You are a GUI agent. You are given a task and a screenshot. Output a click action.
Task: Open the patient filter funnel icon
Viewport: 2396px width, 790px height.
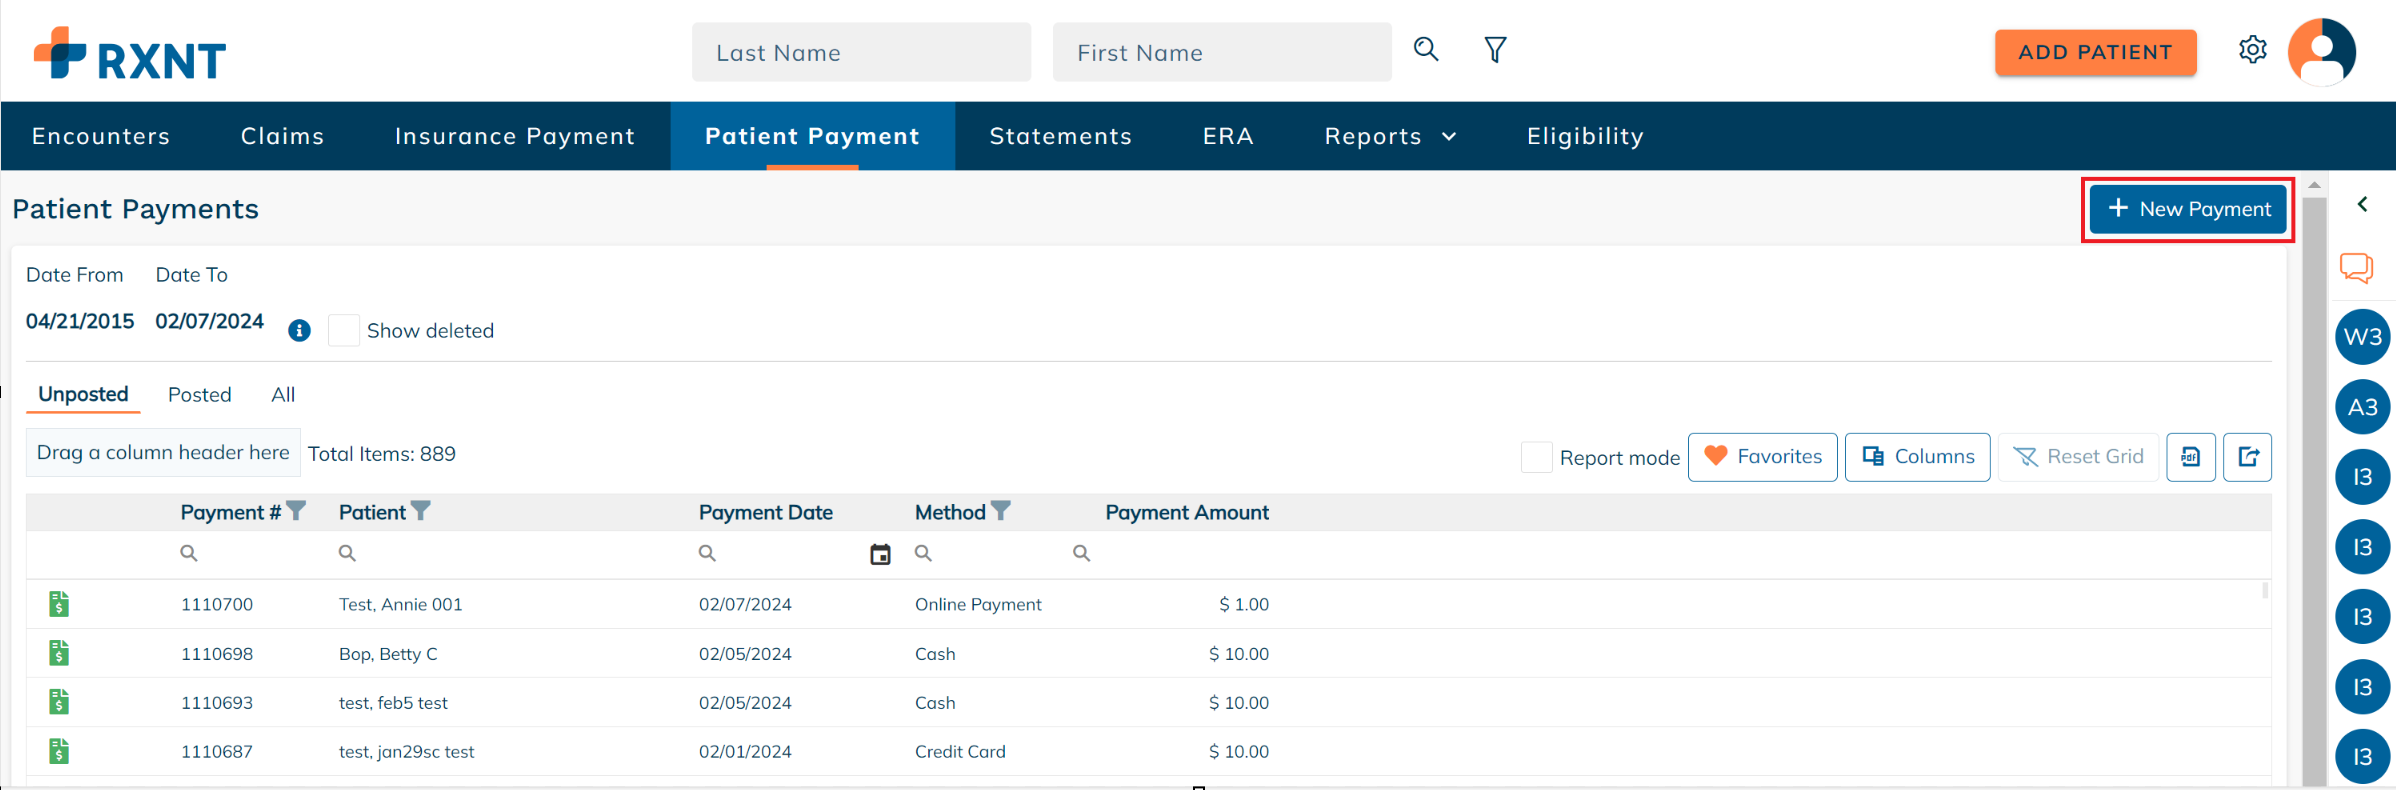(1495, 50)
